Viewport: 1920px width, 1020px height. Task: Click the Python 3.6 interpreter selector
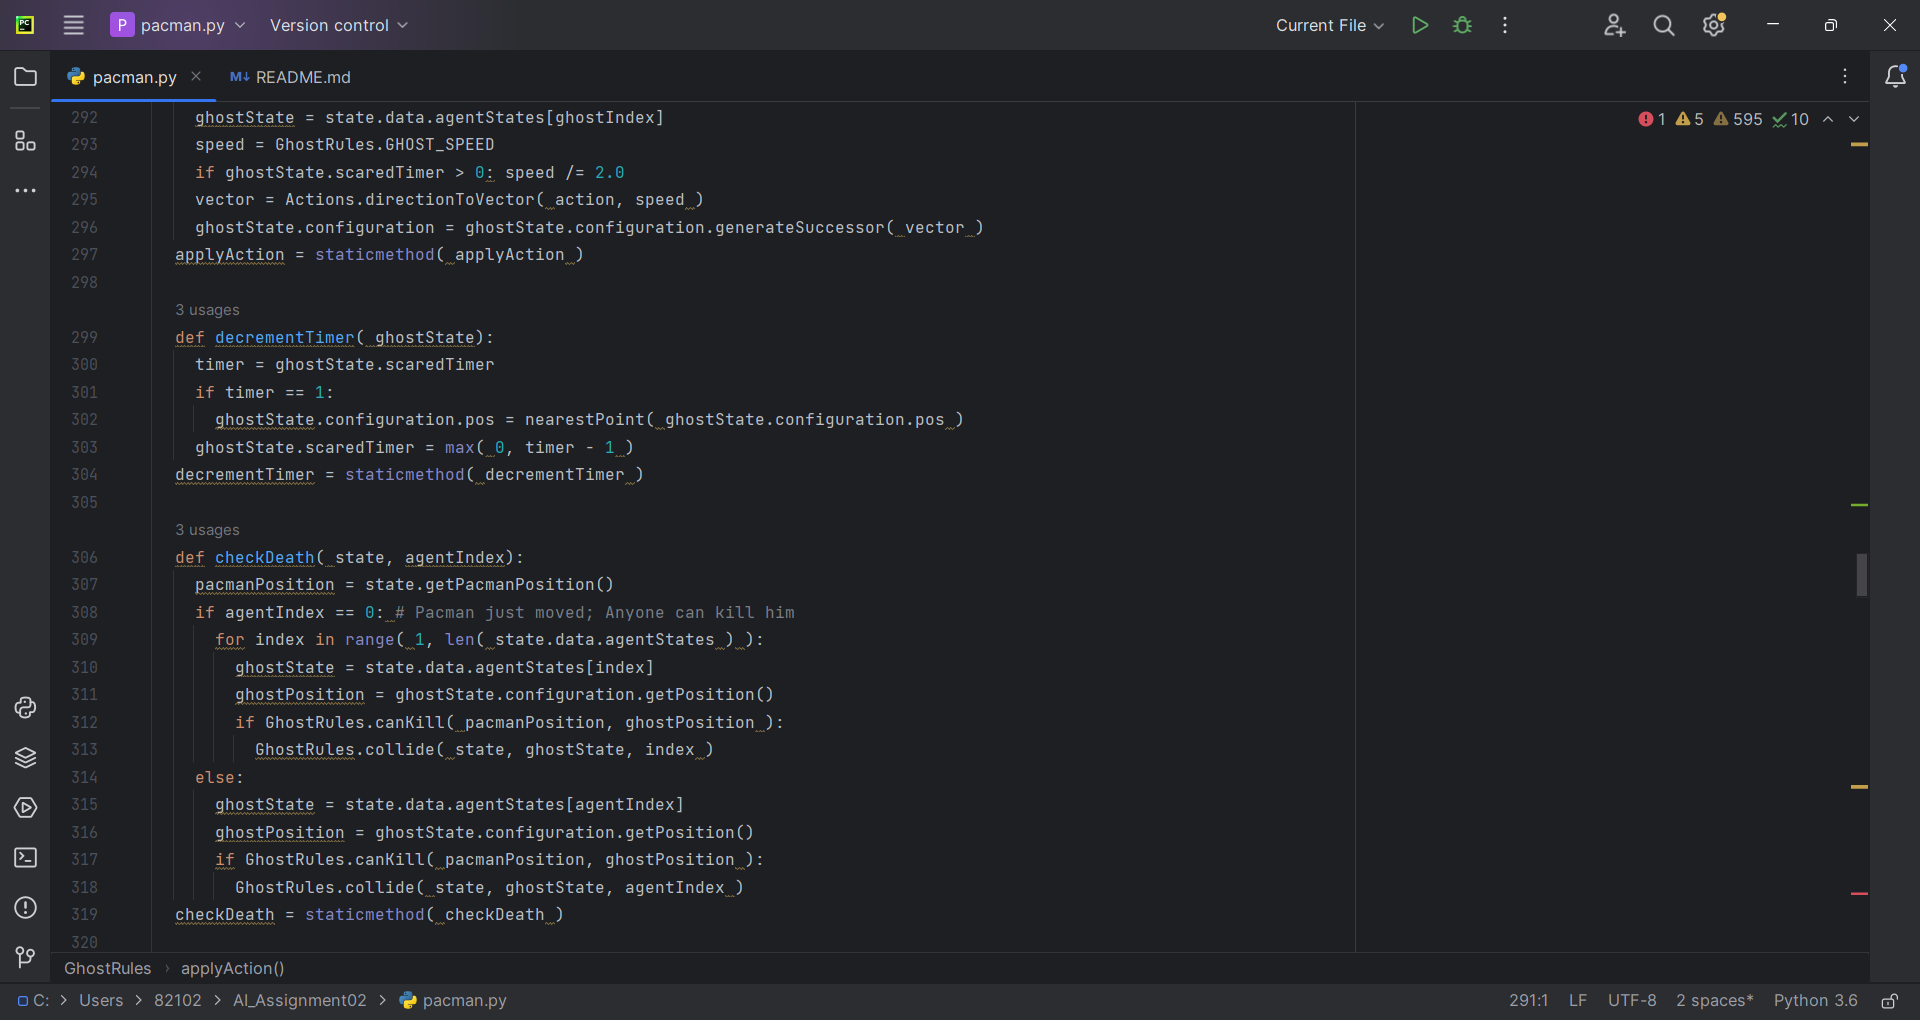pos(1816,1000)
